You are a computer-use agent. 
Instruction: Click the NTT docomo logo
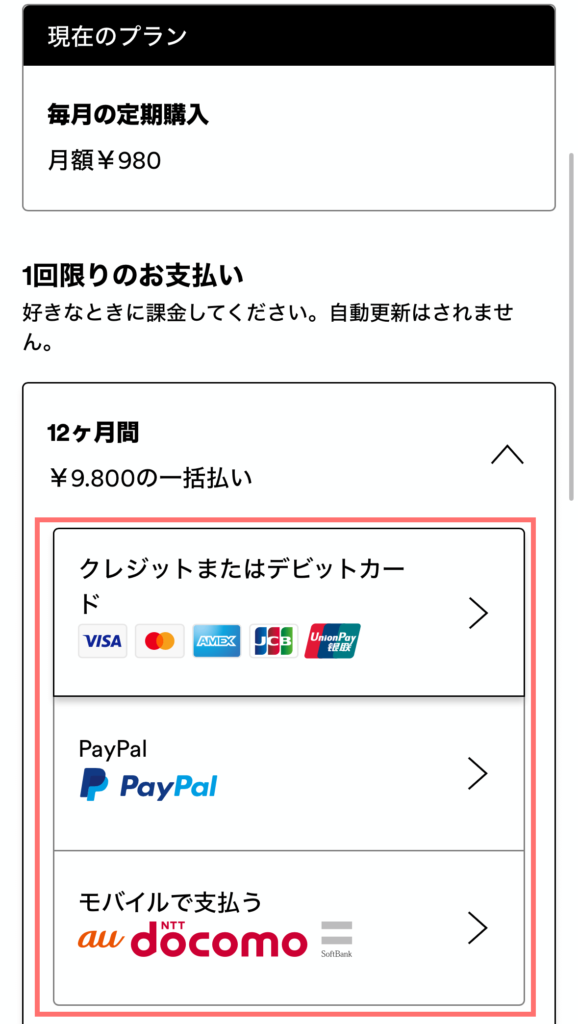coord(219,938)
